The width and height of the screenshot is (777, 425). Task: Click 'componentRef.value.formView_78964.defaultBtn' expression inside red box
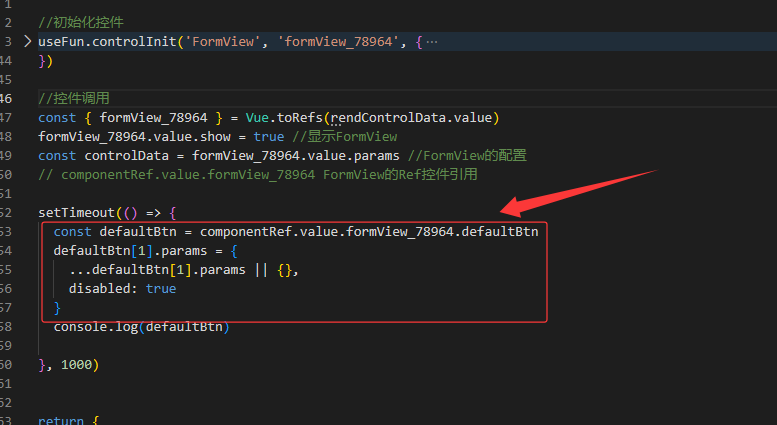(x=370, y=232)
